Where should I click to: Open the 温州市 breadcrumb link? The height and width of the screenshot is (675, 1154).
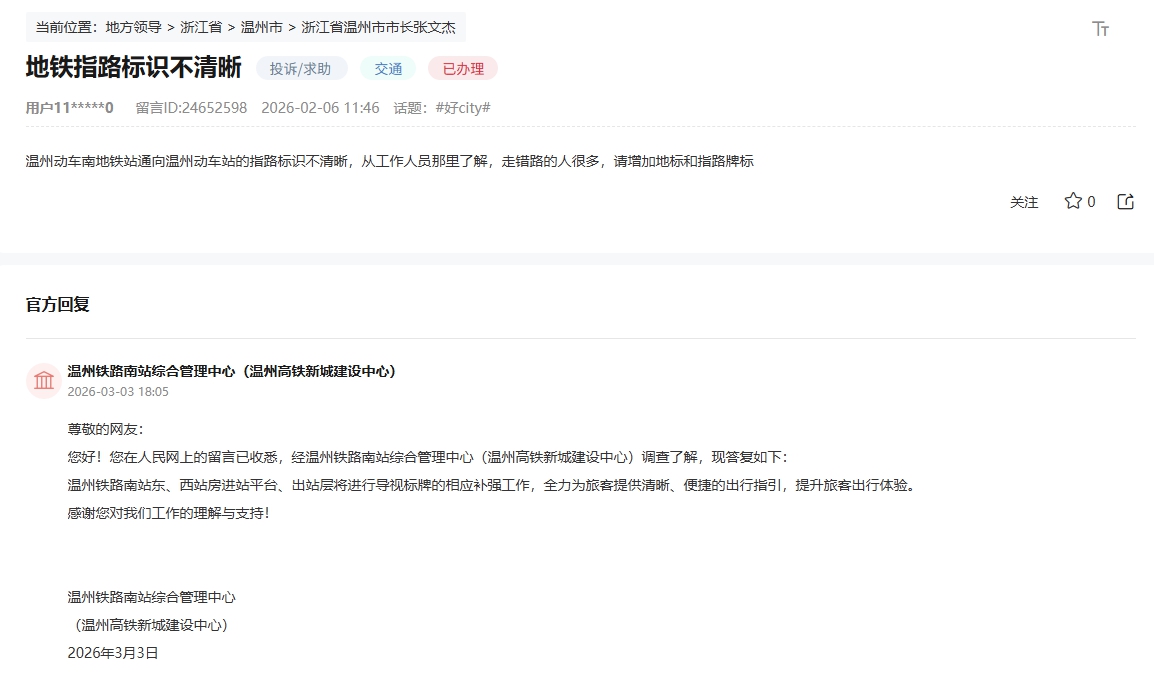pyautogui.click(x=261, y=27)
